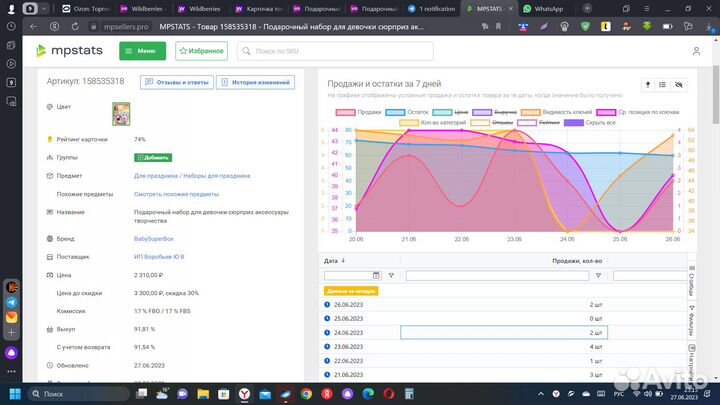Click the chart pin icon
Screen dimensions: 720x405
pos(647,85)
